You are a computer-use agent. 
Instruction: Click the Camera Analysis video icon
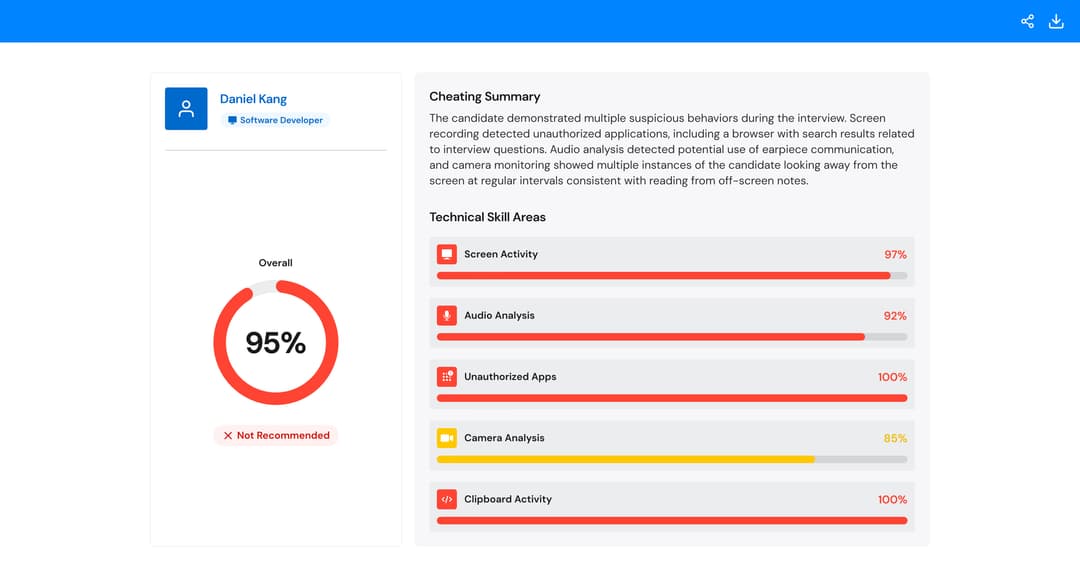[446, 438]
